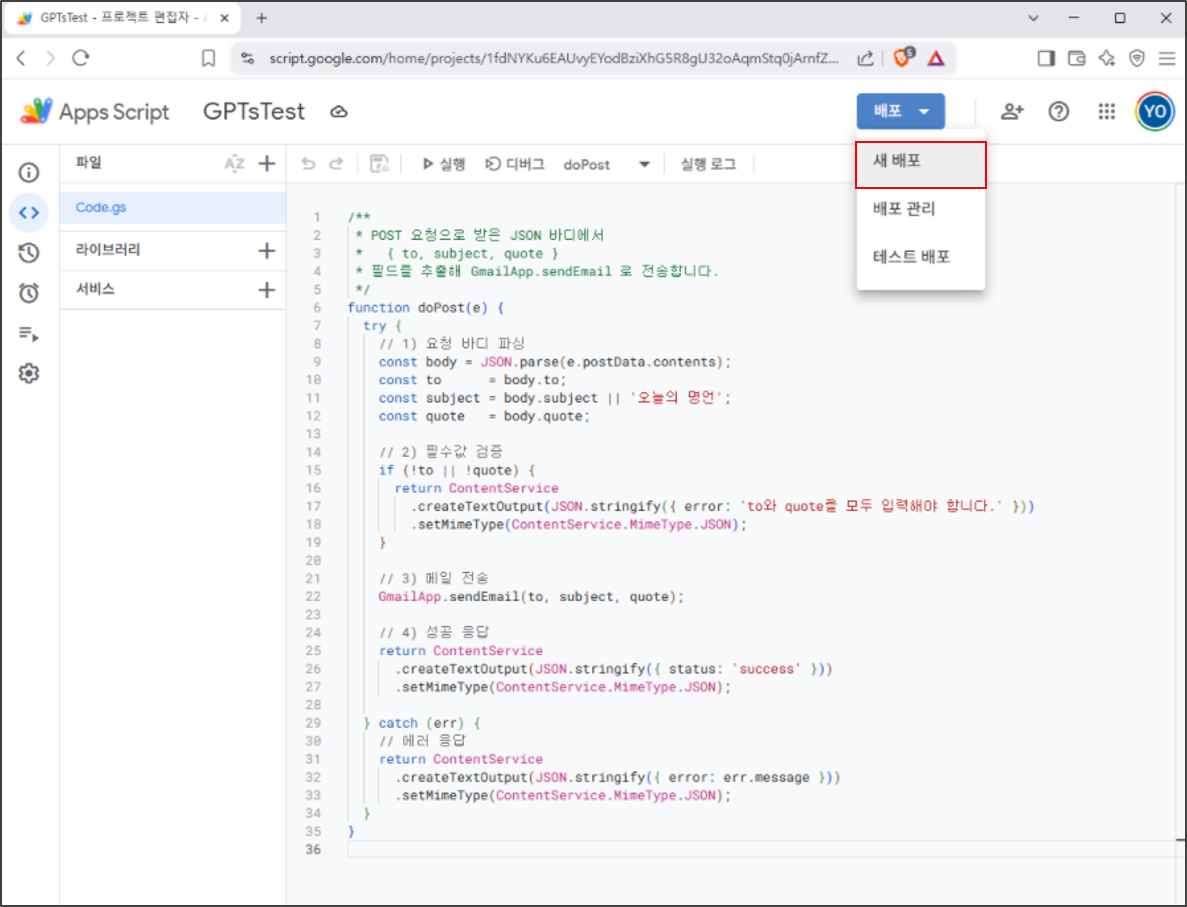Open the 실행 로그 execution log
This screenshot has height=907, width=1187.
coord(708,164)
